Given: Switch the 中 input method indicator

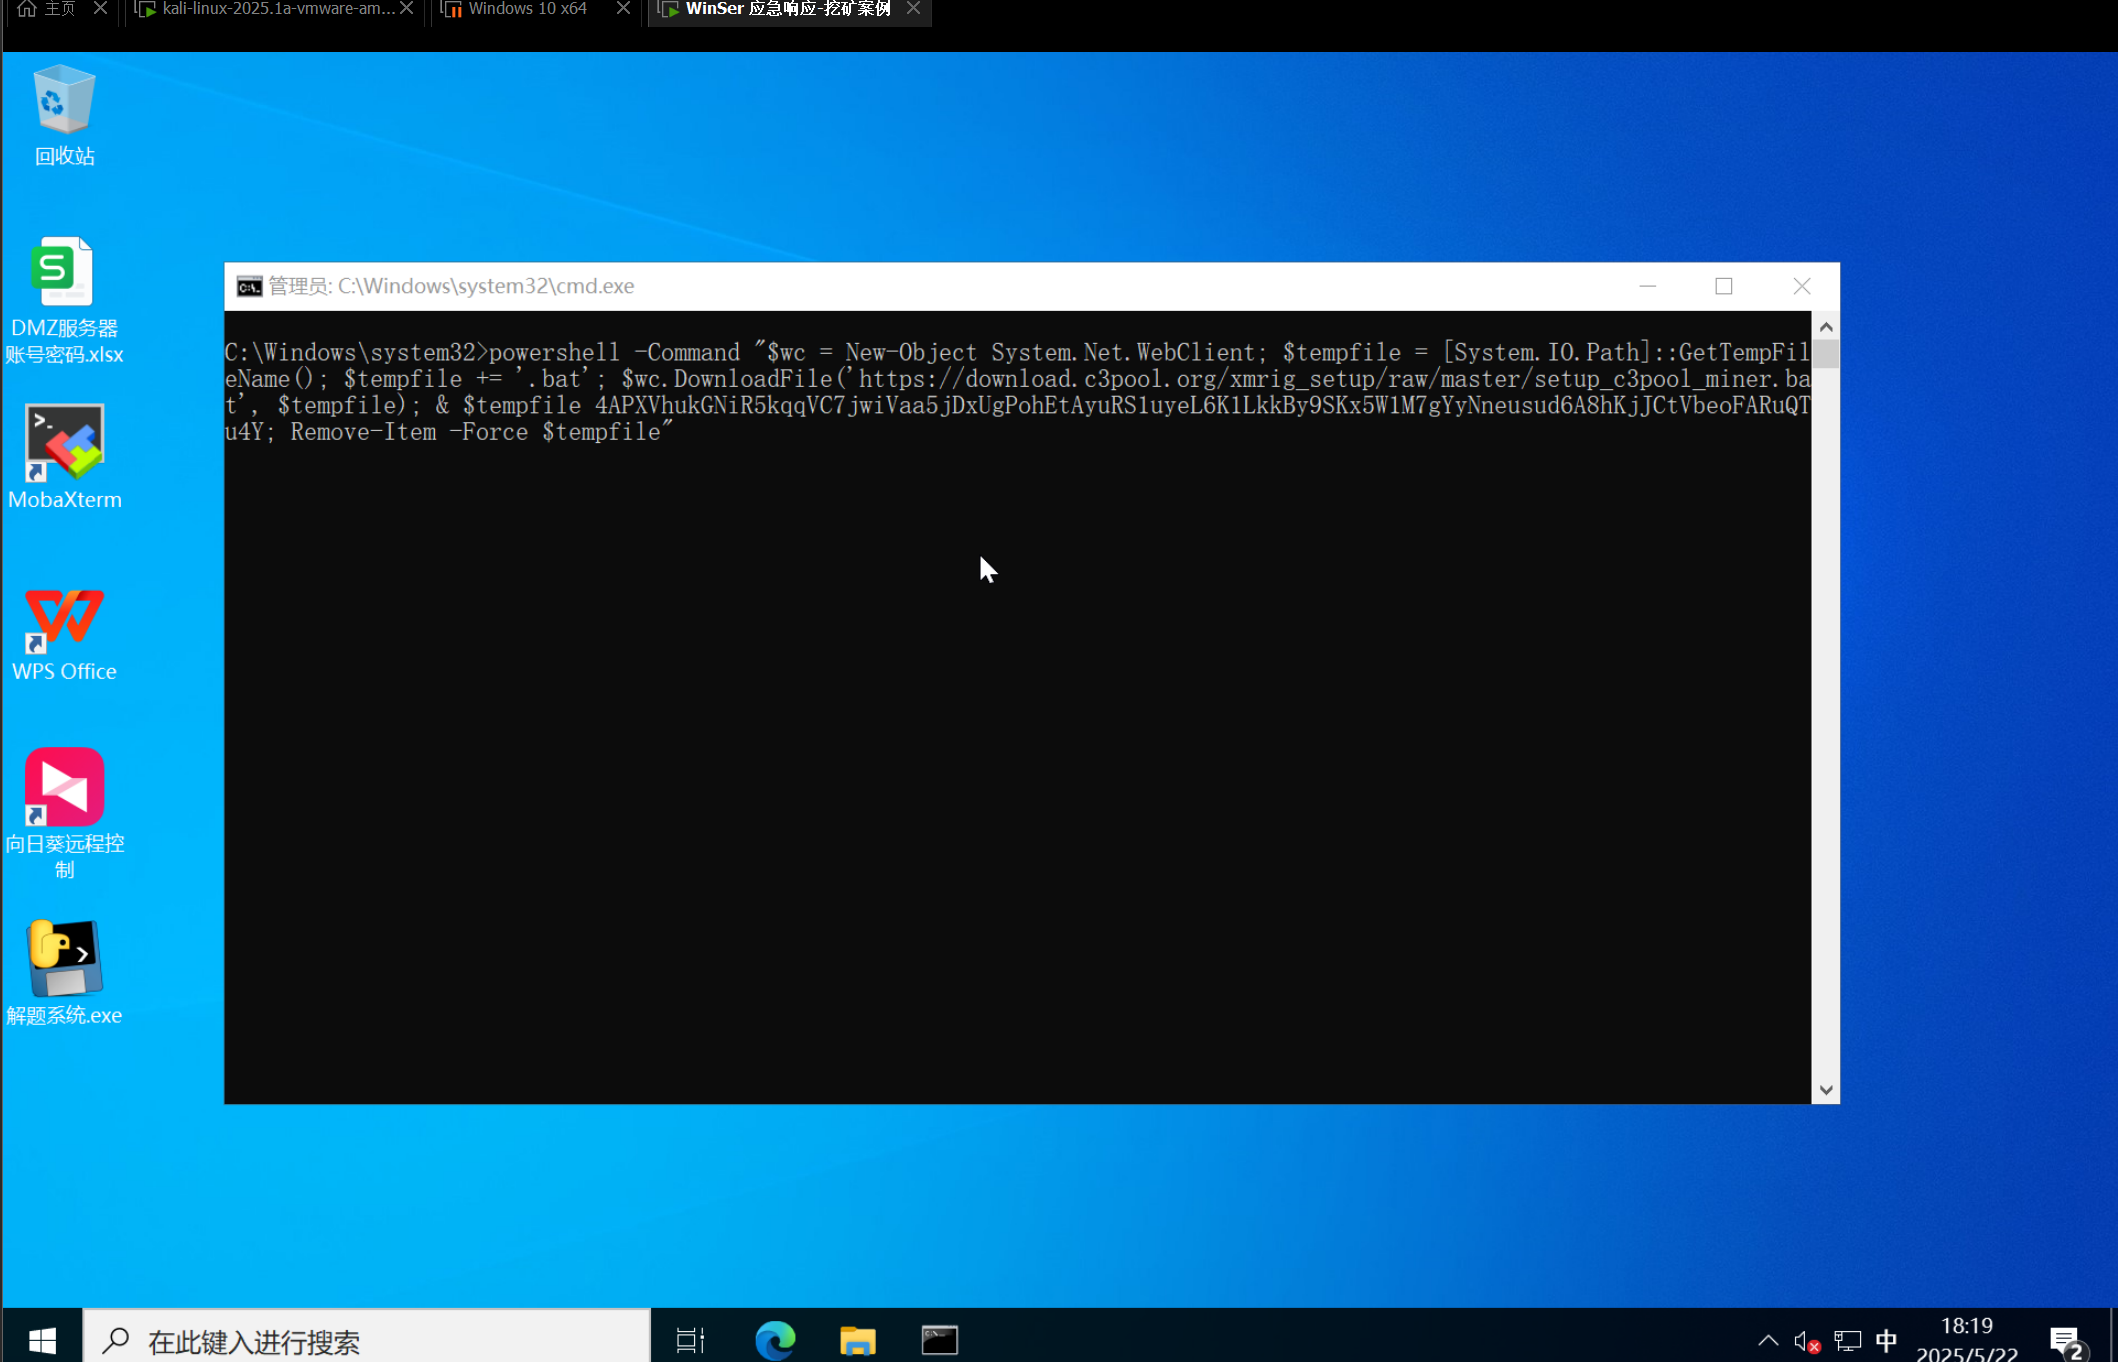Looking at the screenshot, I should [1886, 1340].
